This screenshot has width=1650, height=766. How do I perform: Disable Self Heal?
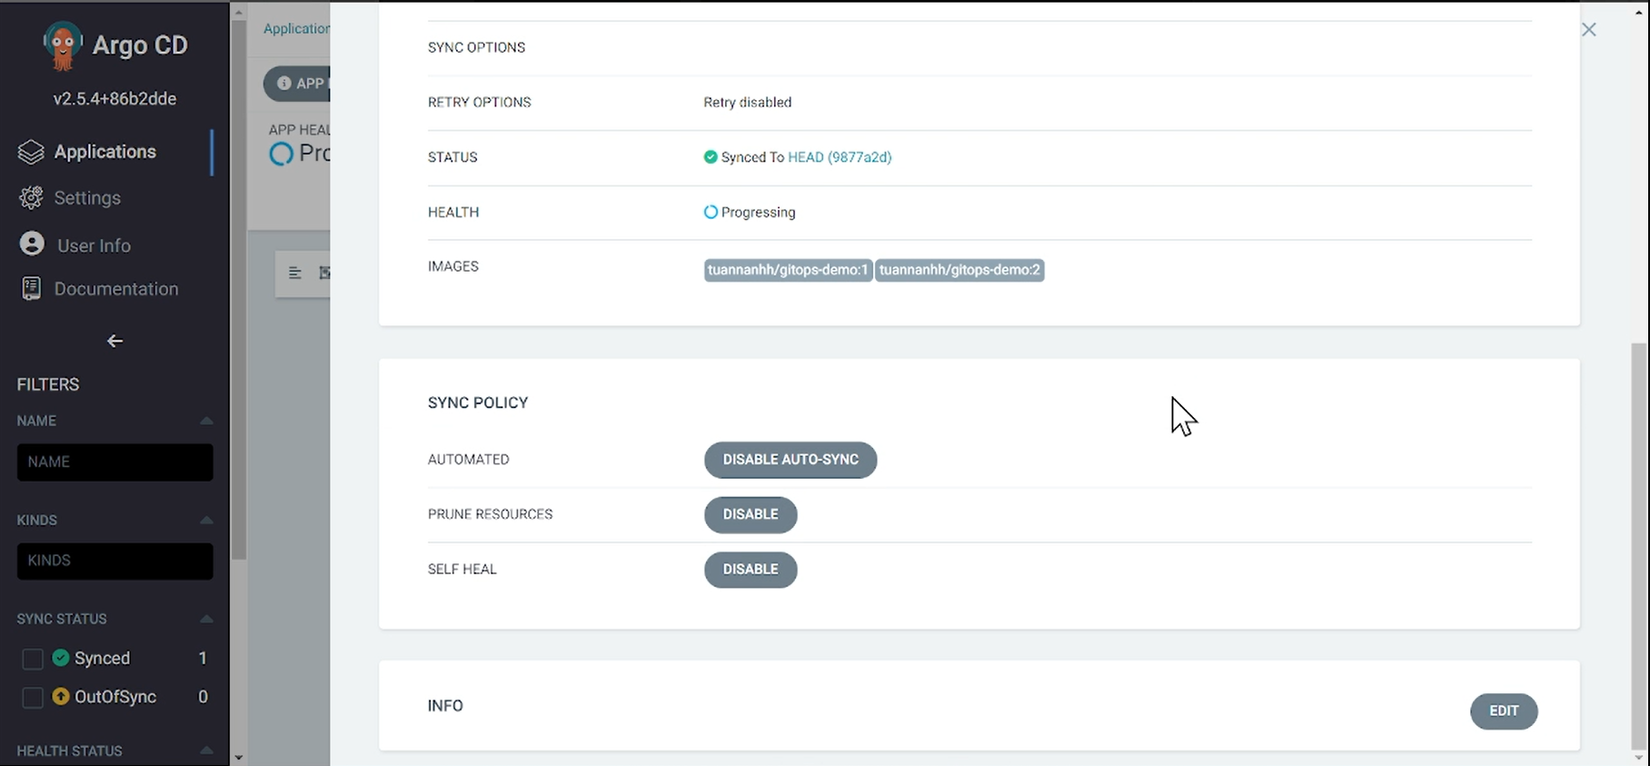pos(750,570)
